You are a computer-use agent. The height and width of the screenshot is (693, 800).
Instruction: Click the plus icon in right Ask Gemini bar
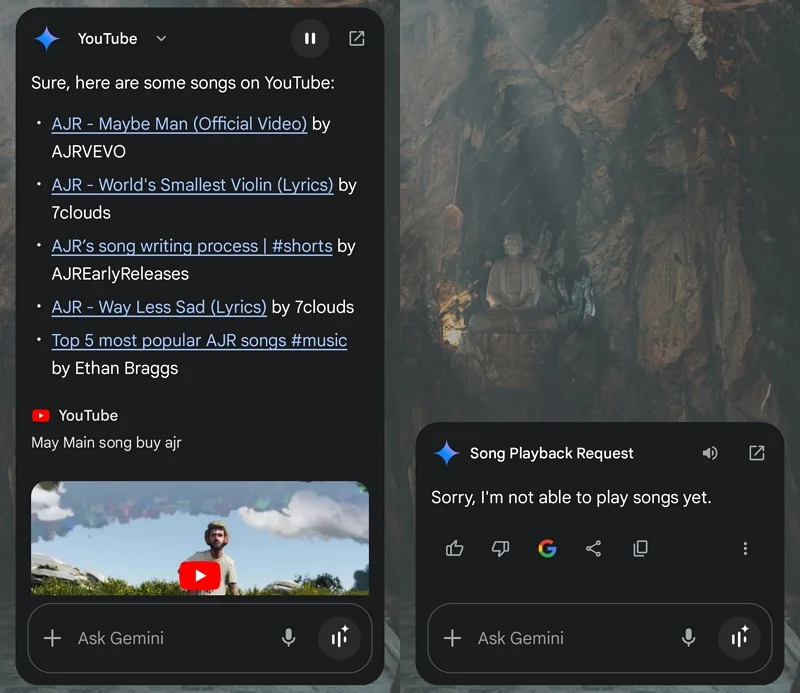(x=453, y=638)
